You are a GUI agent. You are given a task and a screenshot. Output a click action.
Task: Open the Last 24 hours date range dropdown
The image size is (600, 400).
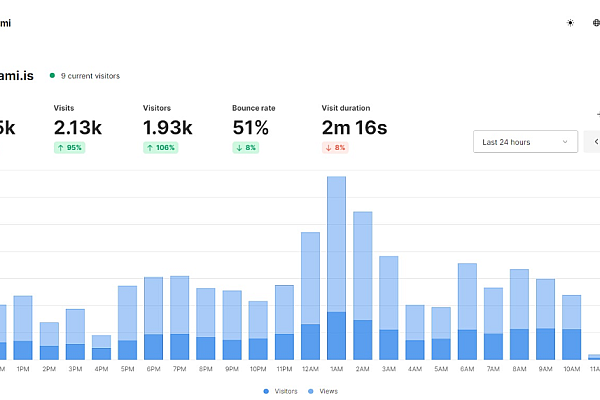coord(524,142)
